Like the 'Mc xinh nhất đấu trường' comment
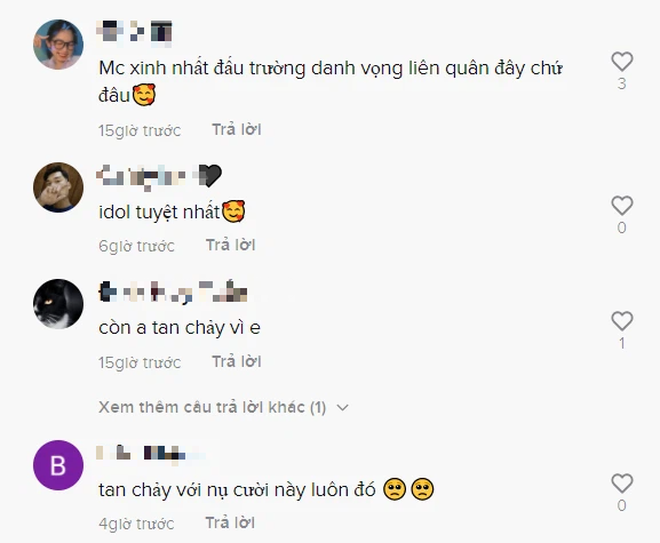660x543 pixels. coord(622,62)
